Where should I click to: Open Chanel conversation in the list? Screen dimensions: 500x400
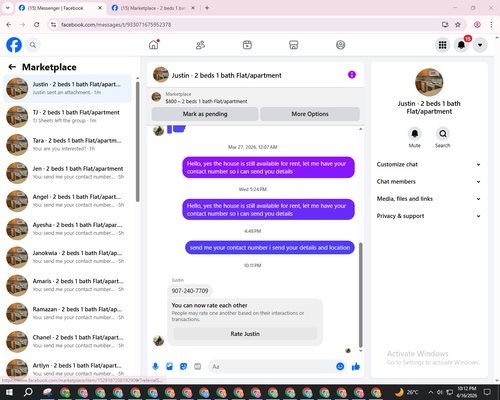(x=67, y=341)
